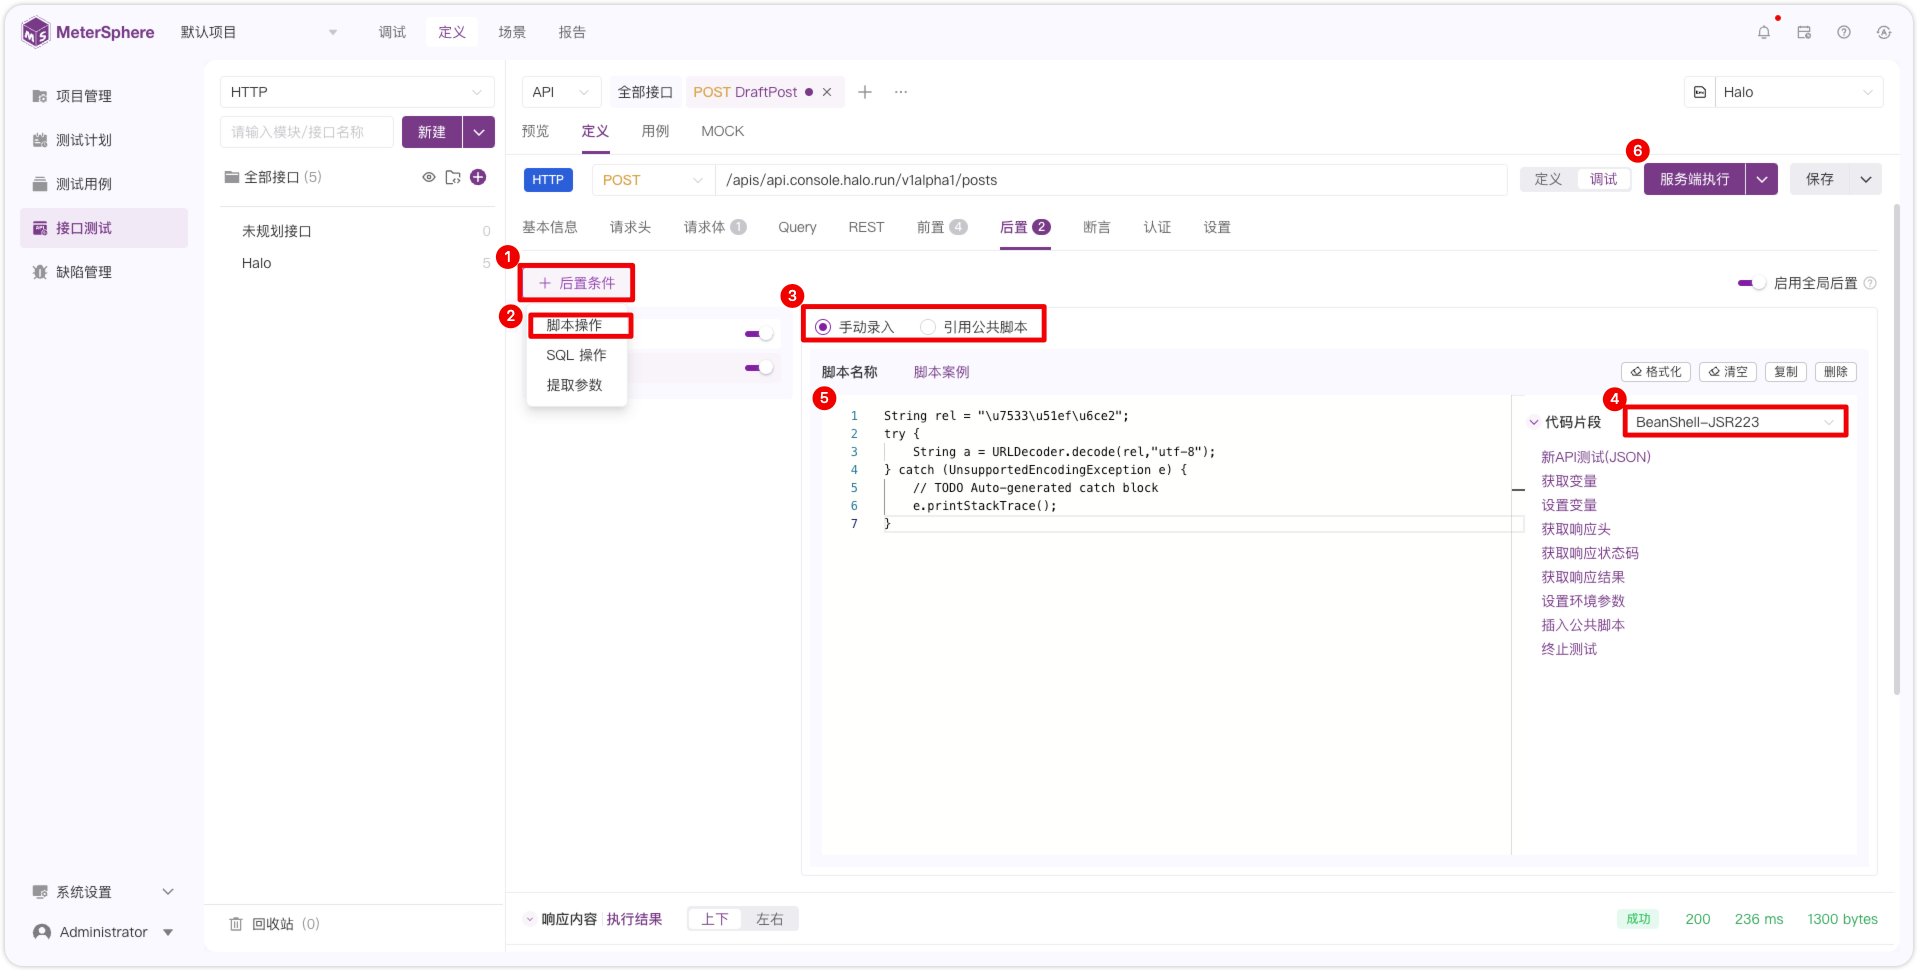Click the folder import icon beside 全部接口
The height and width of the screenshot is (971, 1918).
coord(453,177)
